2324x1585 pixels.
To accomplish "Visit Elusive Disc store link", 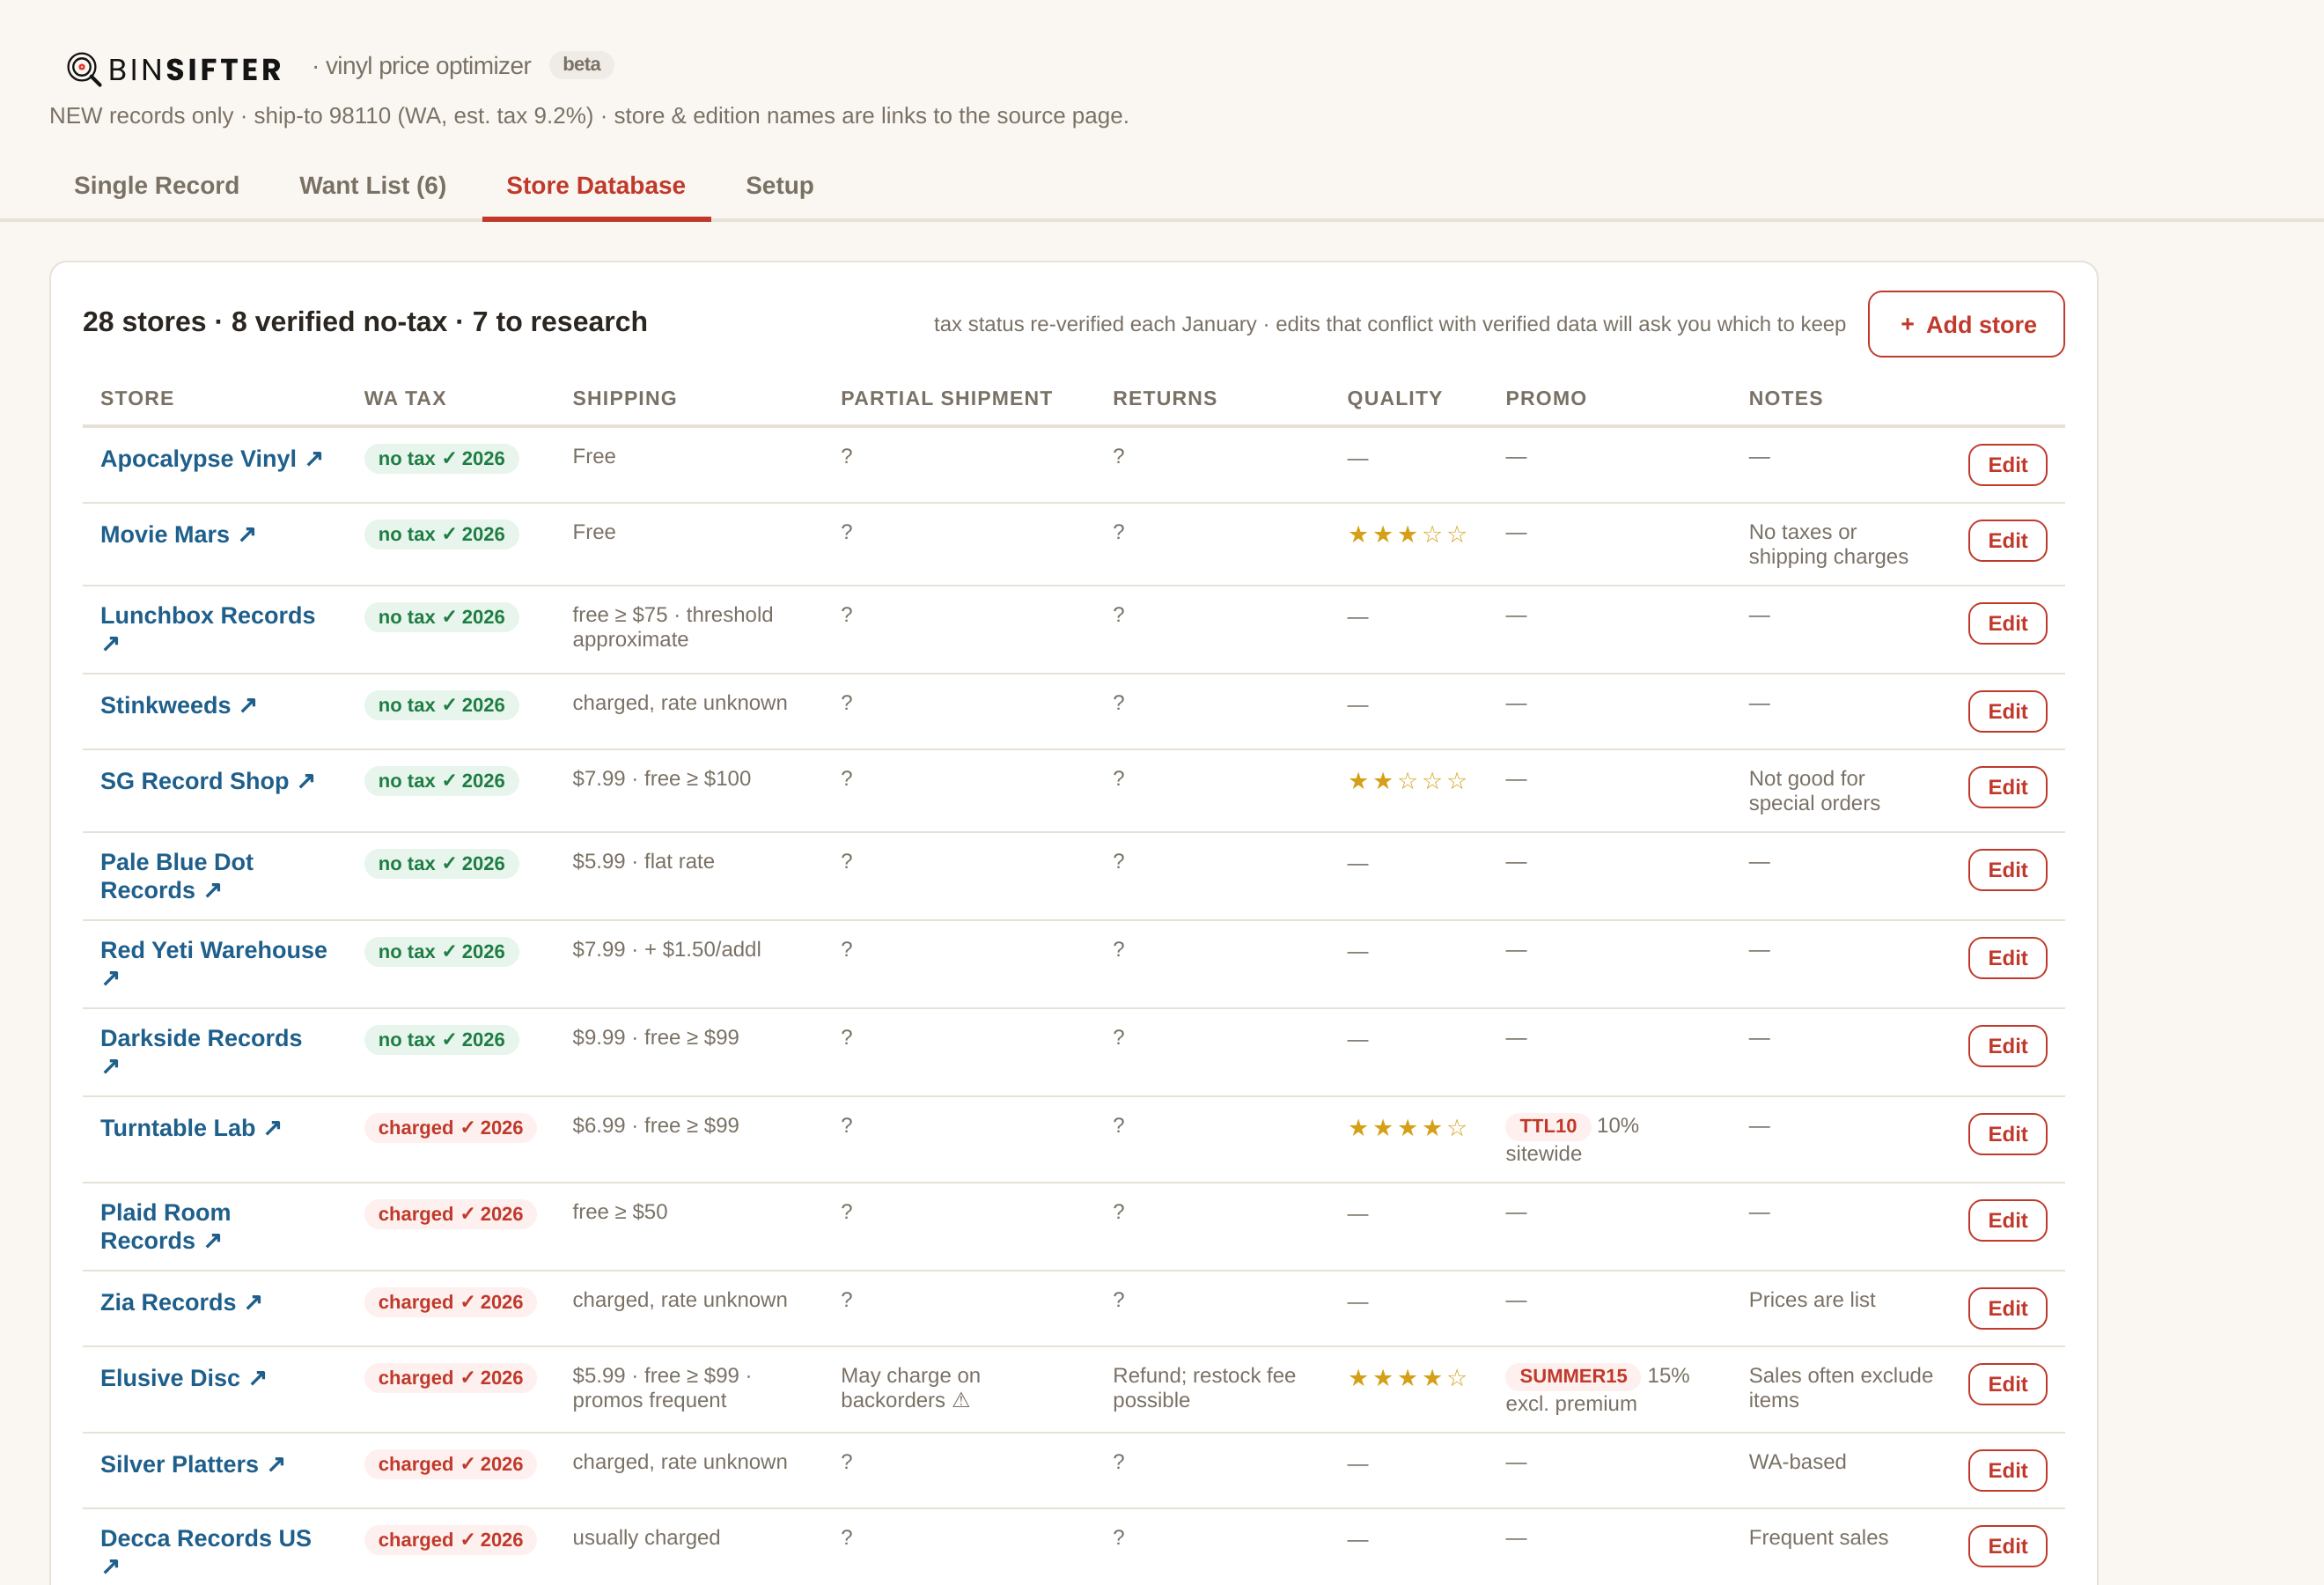I will point(184,1378).
